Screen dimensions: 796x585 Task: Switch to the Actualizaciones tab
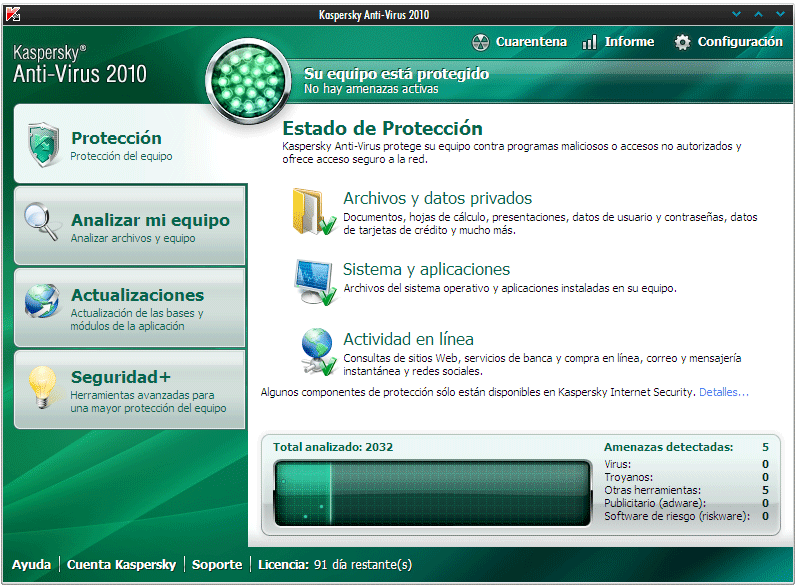[x=137, y=296]
